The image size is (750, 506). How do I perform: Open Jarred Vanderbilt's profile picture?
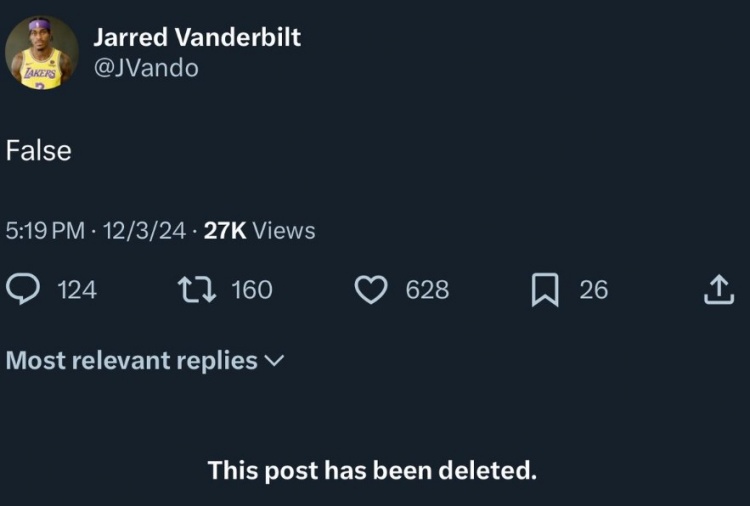(42, 53)
